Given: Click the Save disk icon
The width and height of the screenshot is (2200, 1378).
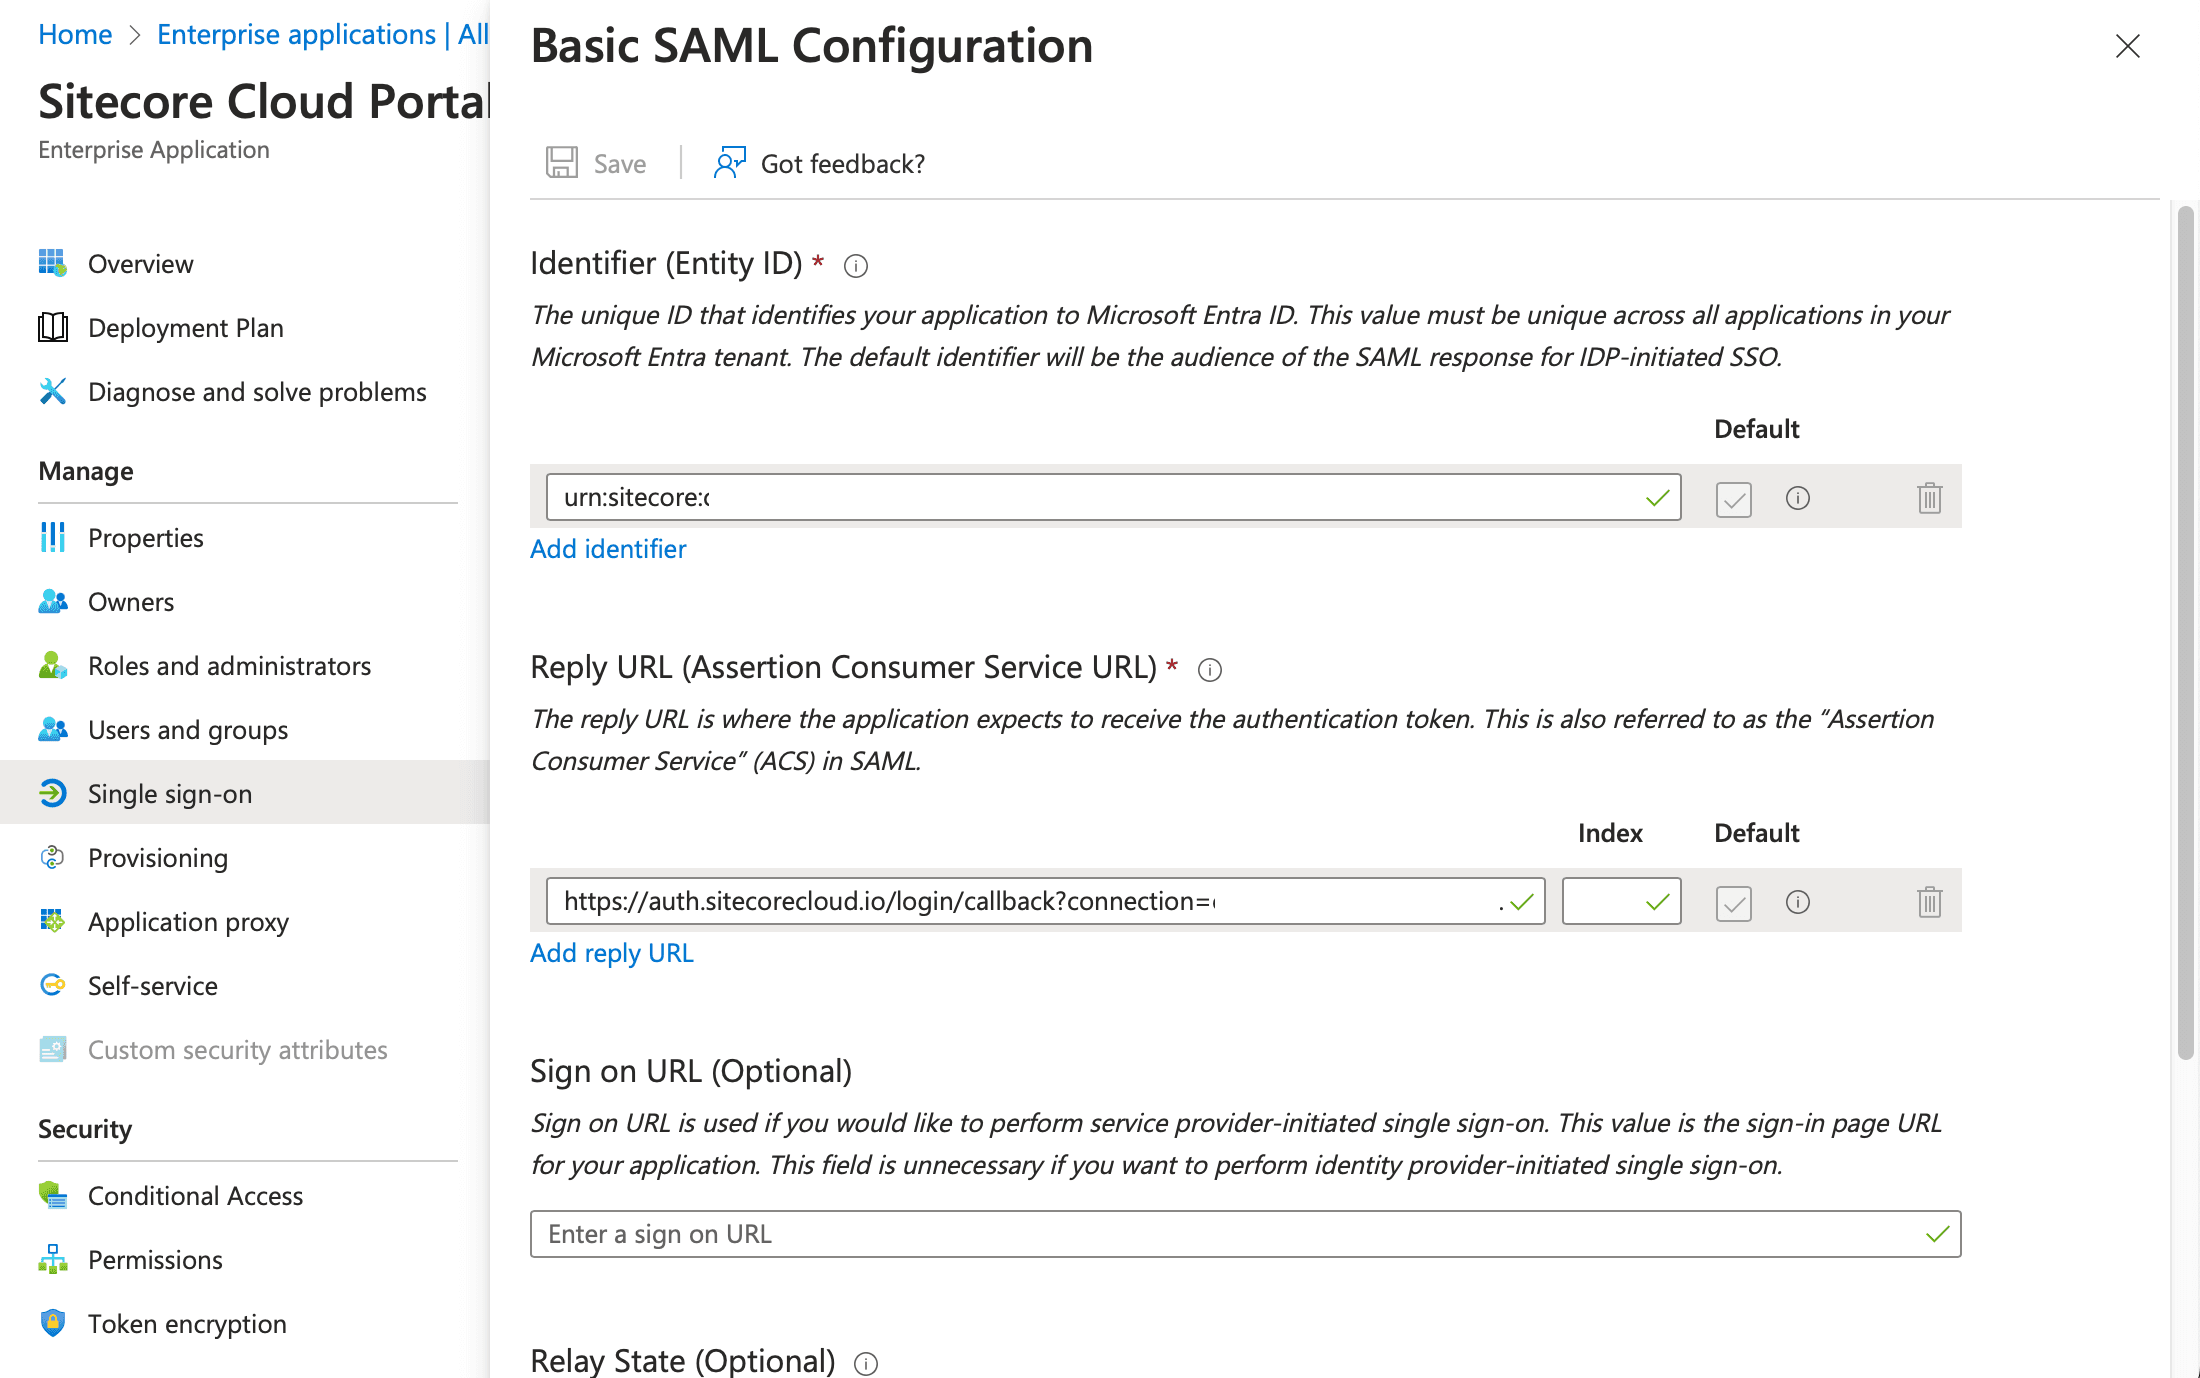Looking at the screenshot, I should pyautogui.click(x=562, y=163).
